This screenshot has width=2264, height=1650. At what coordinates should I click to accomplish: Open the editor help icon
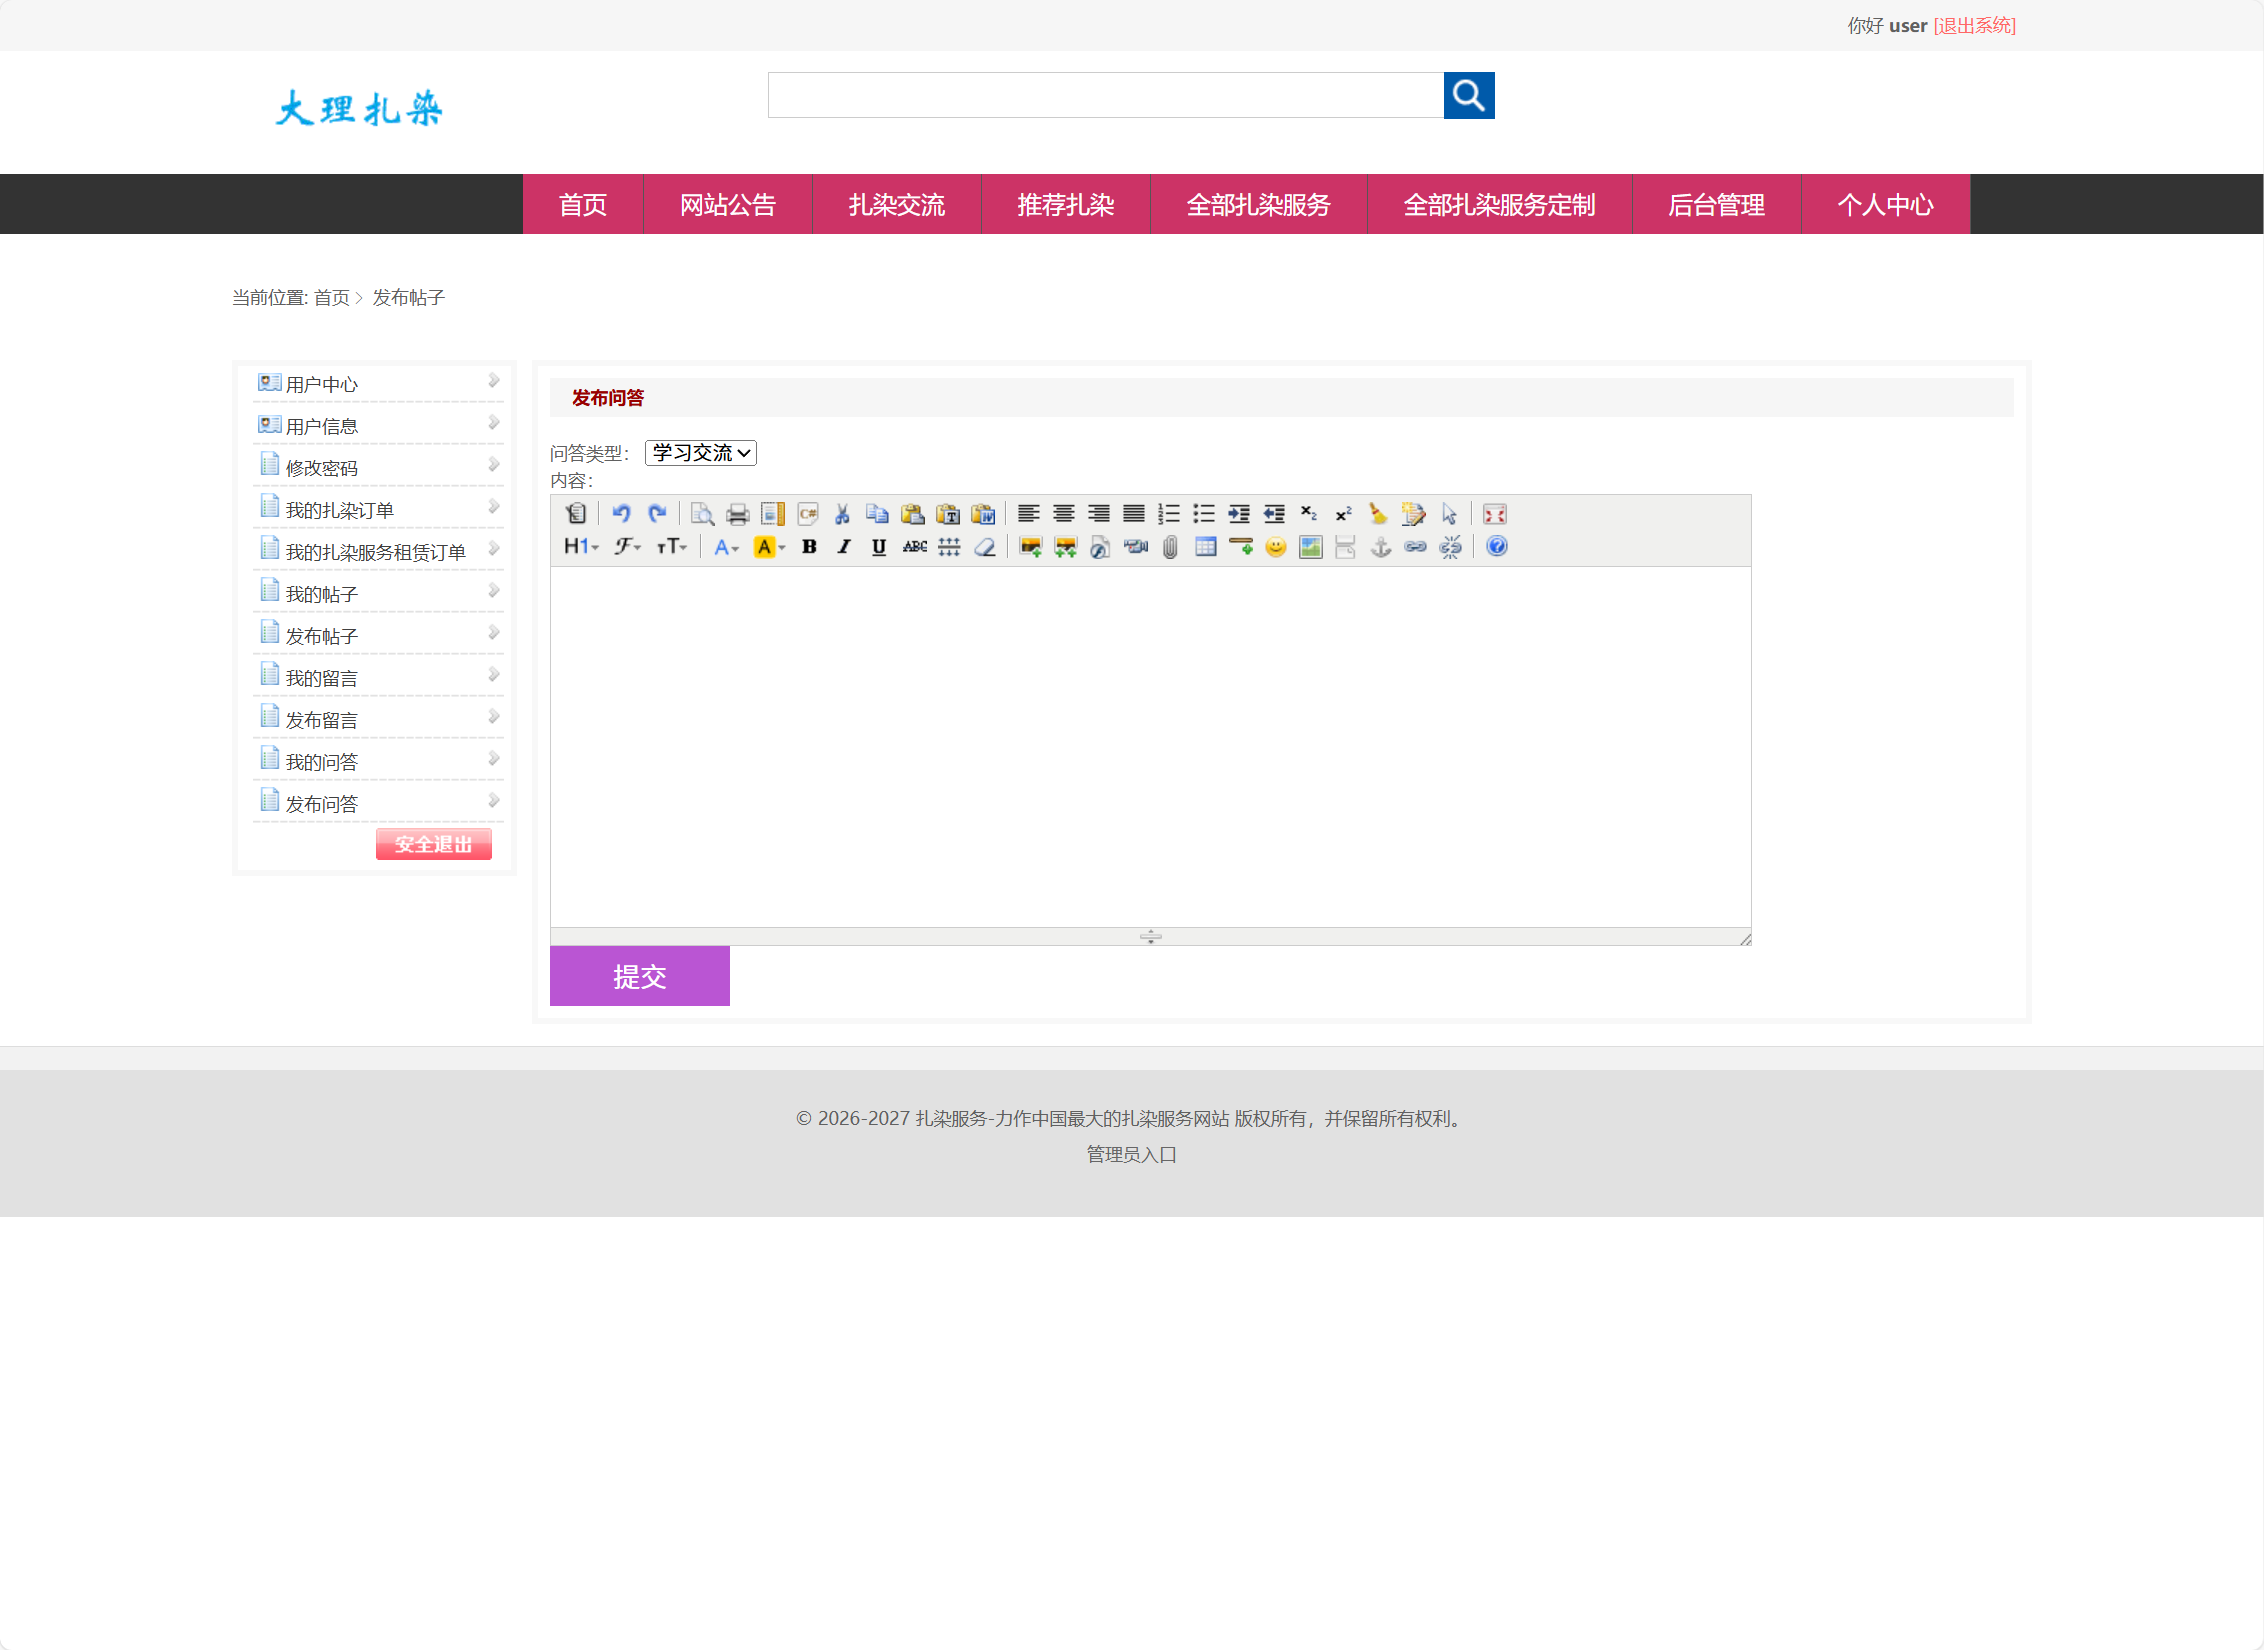(1496, 547)
